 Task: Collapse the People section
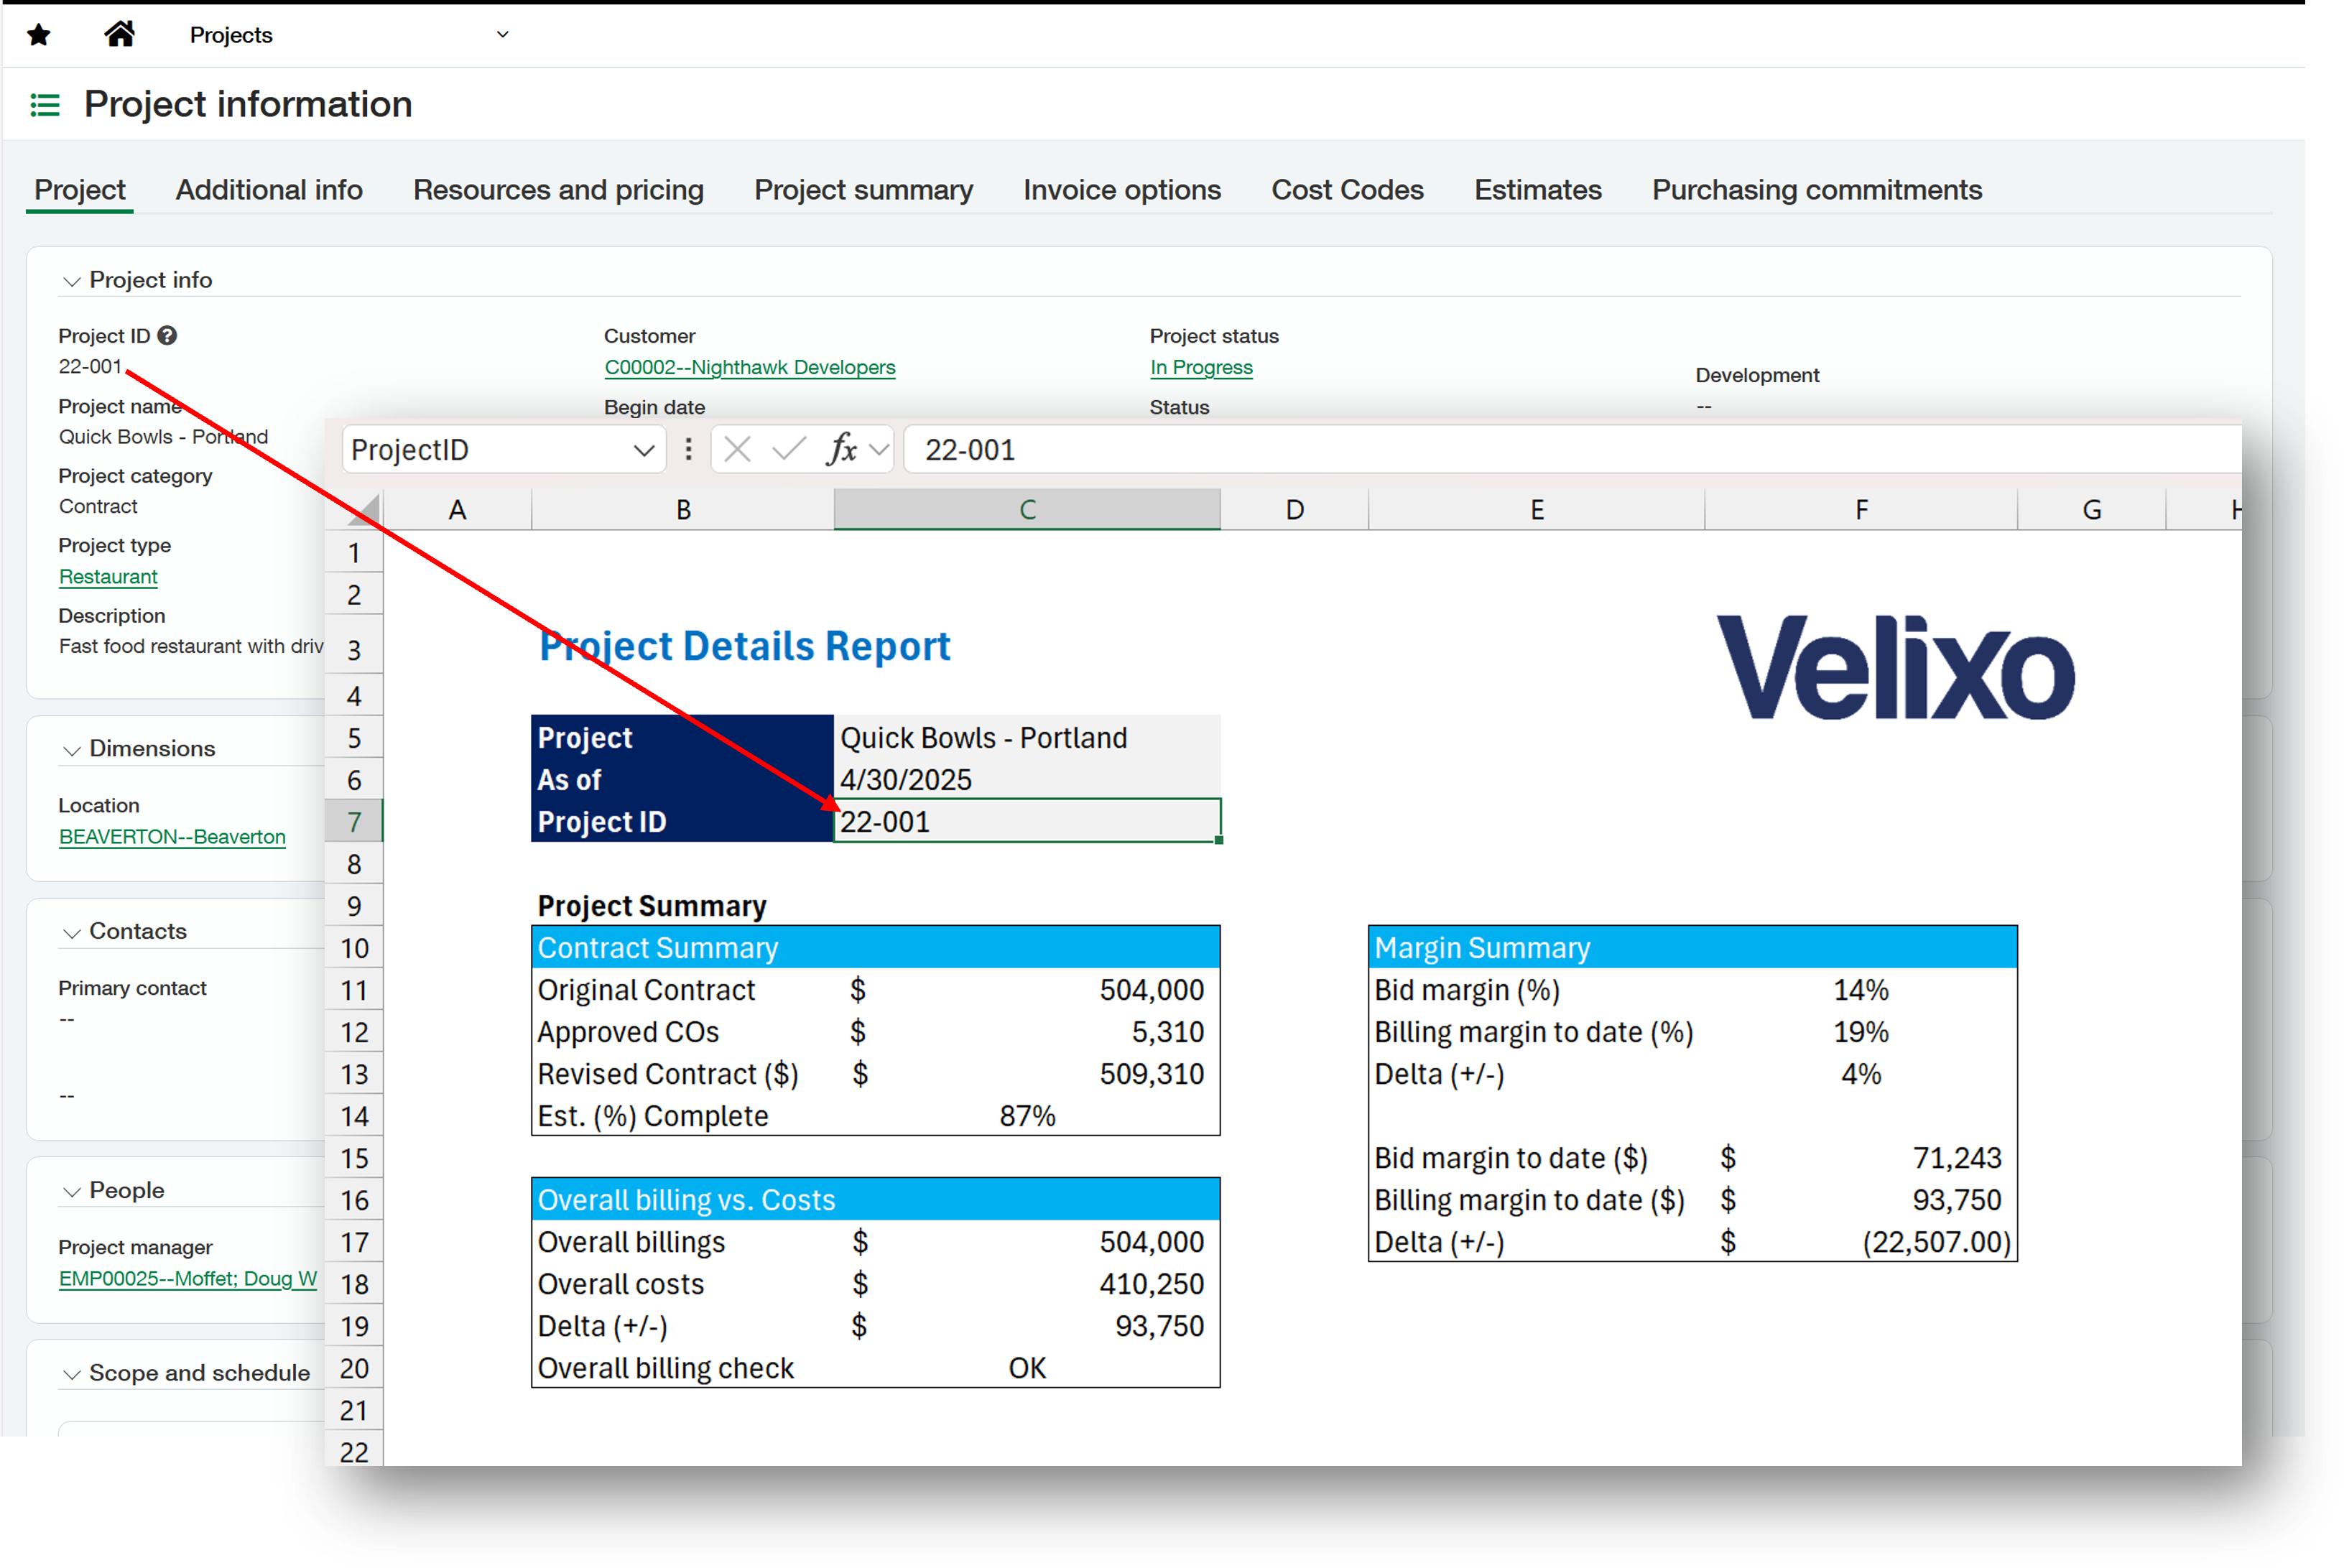coord(71,1192)
